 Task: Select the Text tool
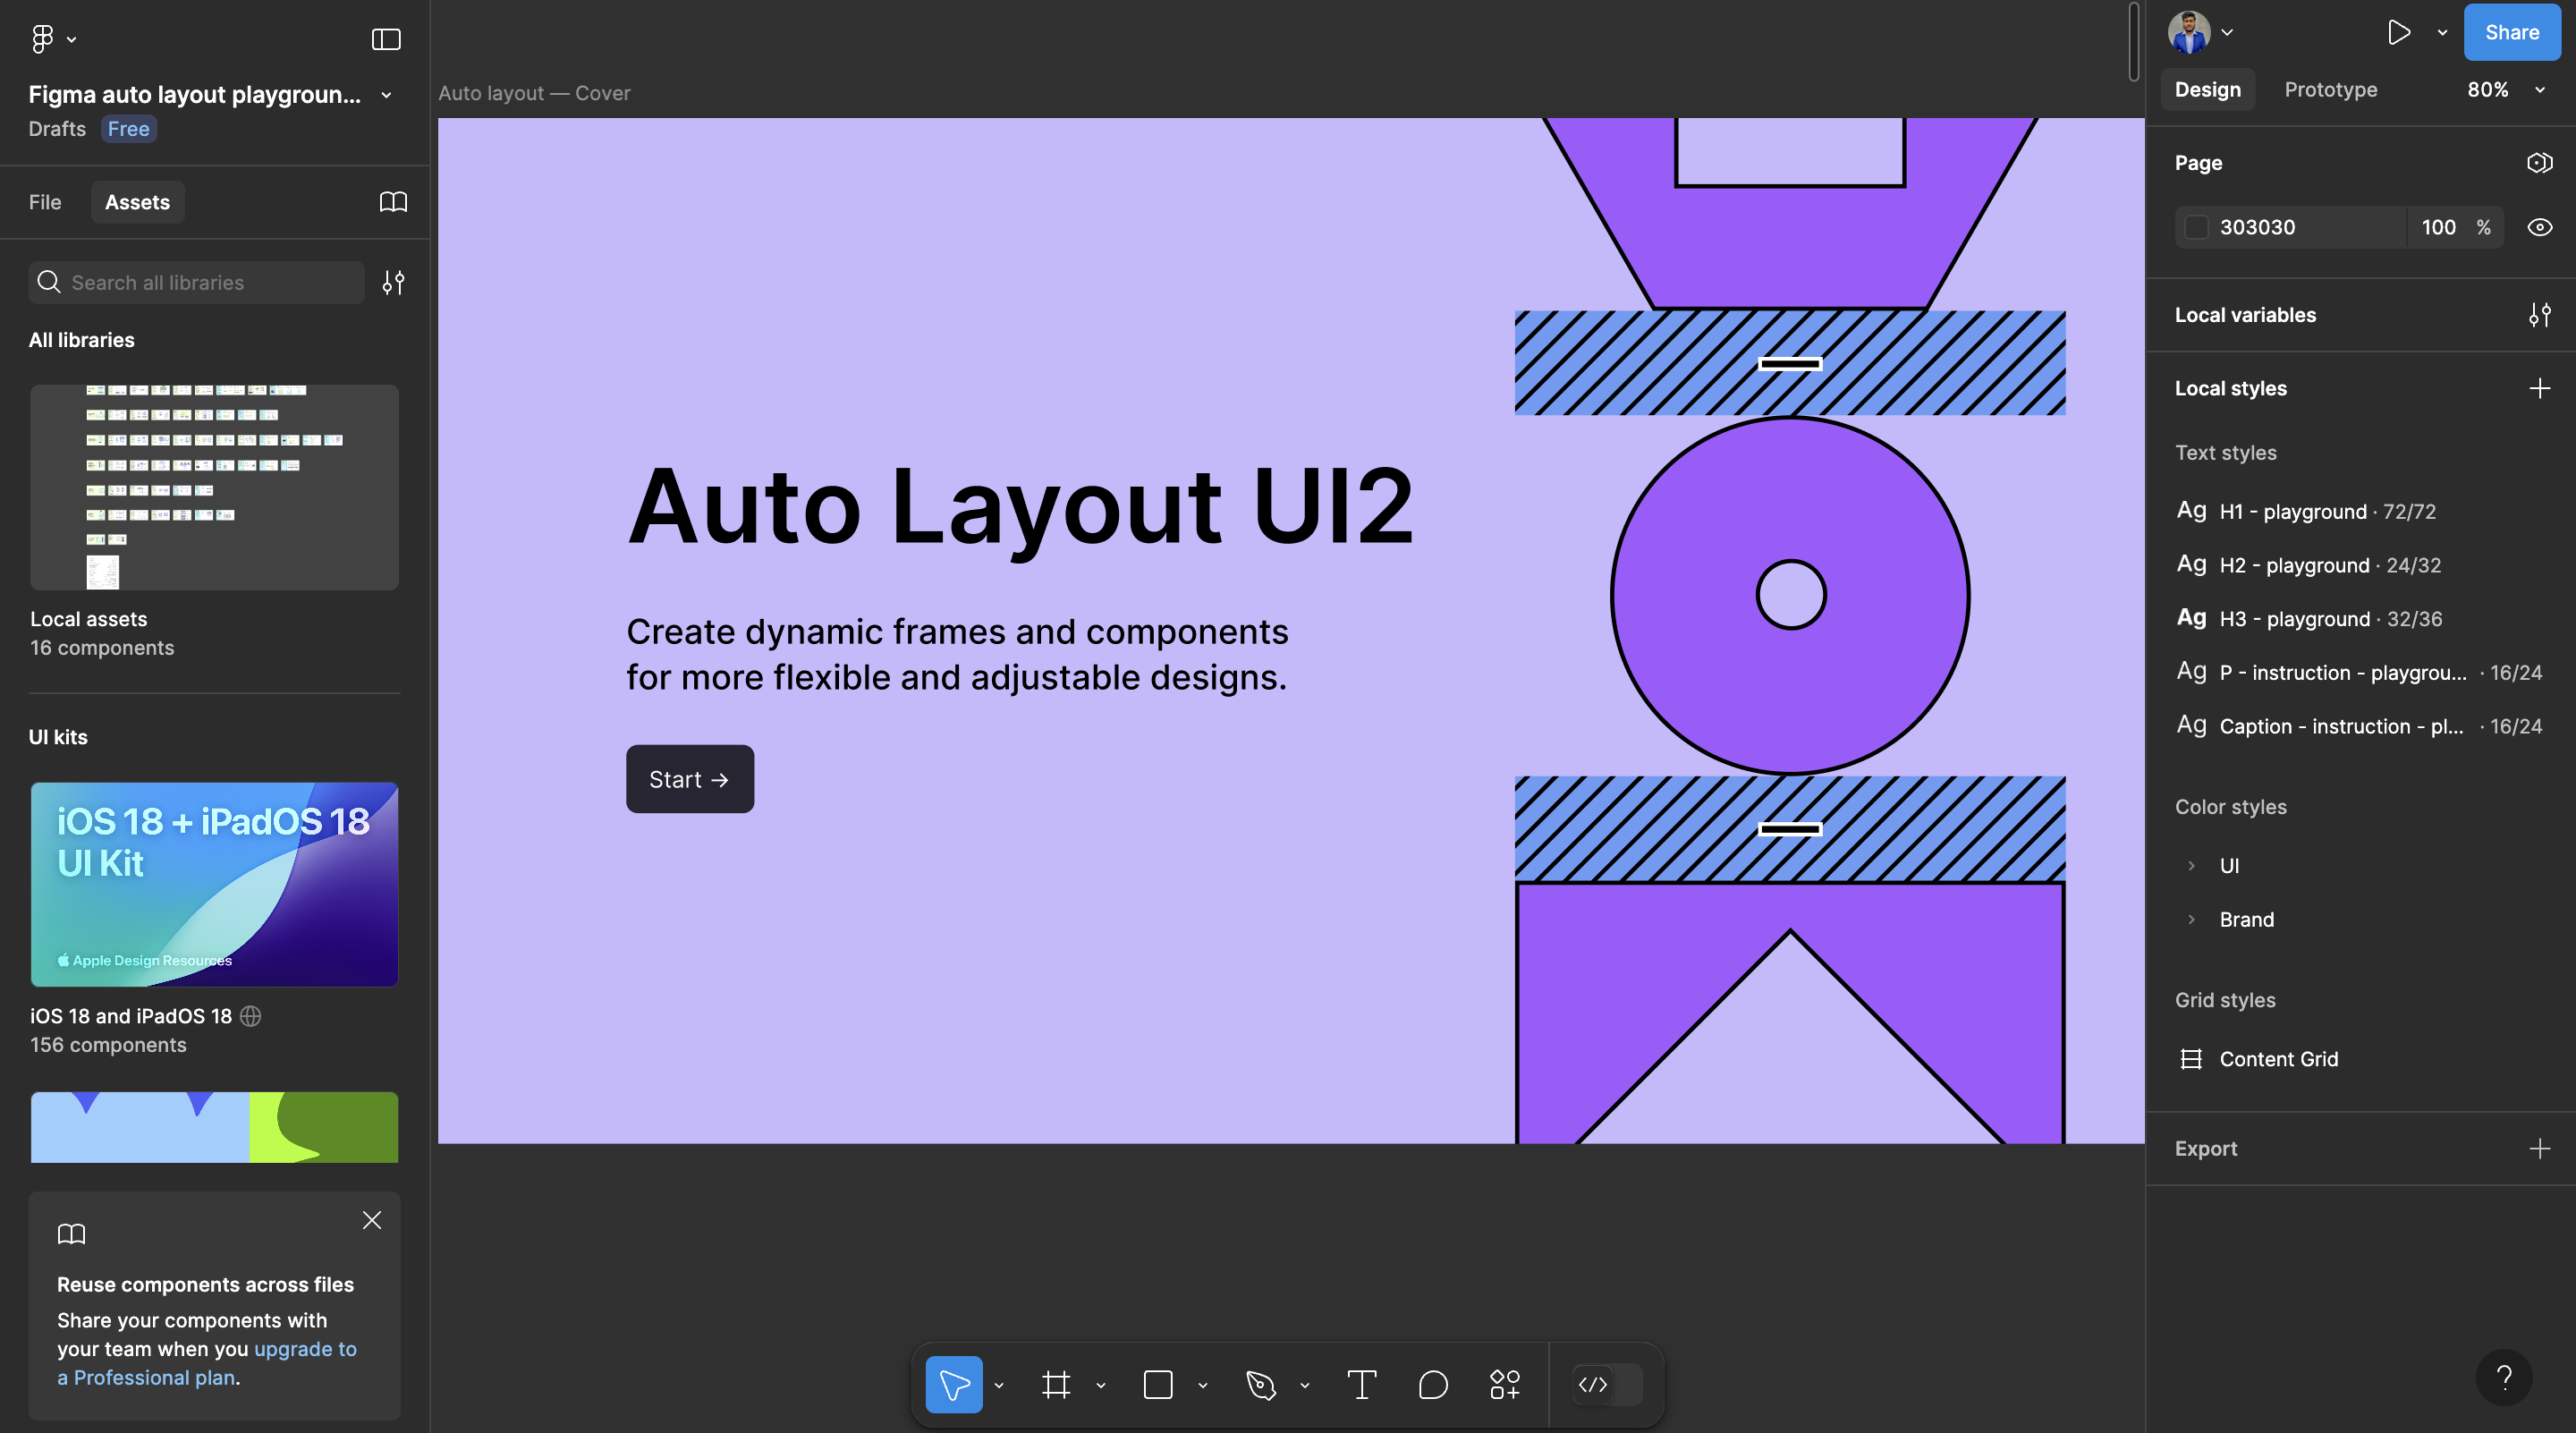pyautogui.click(x=1362, y=1385)
